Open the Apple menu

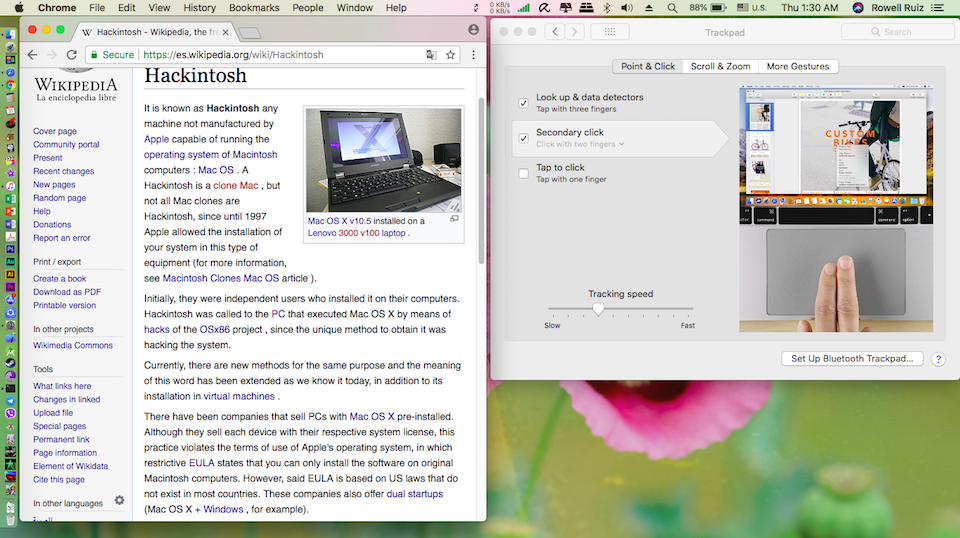[x=18, y=8]
